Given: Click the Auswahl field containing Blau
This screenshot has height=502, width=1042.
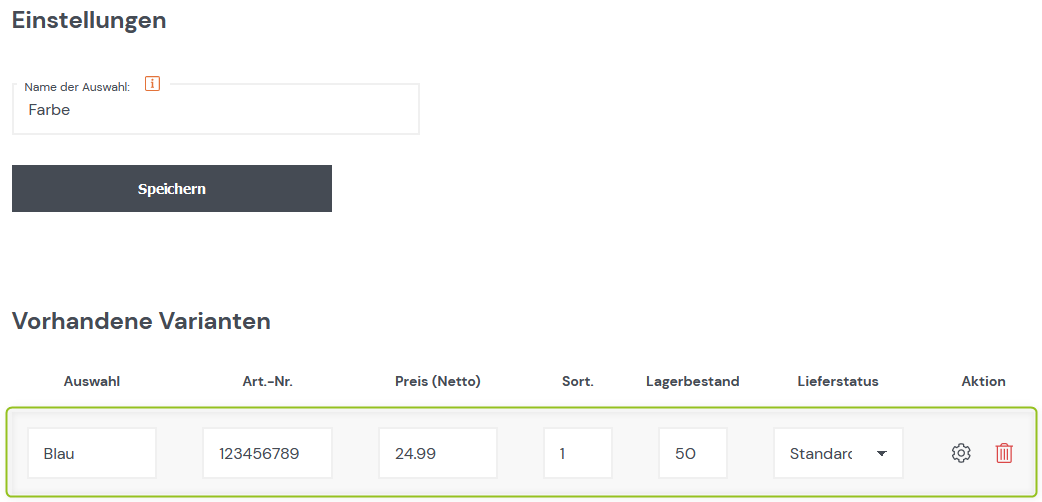Looking at the screenshot, I should [x=92, y=453].
